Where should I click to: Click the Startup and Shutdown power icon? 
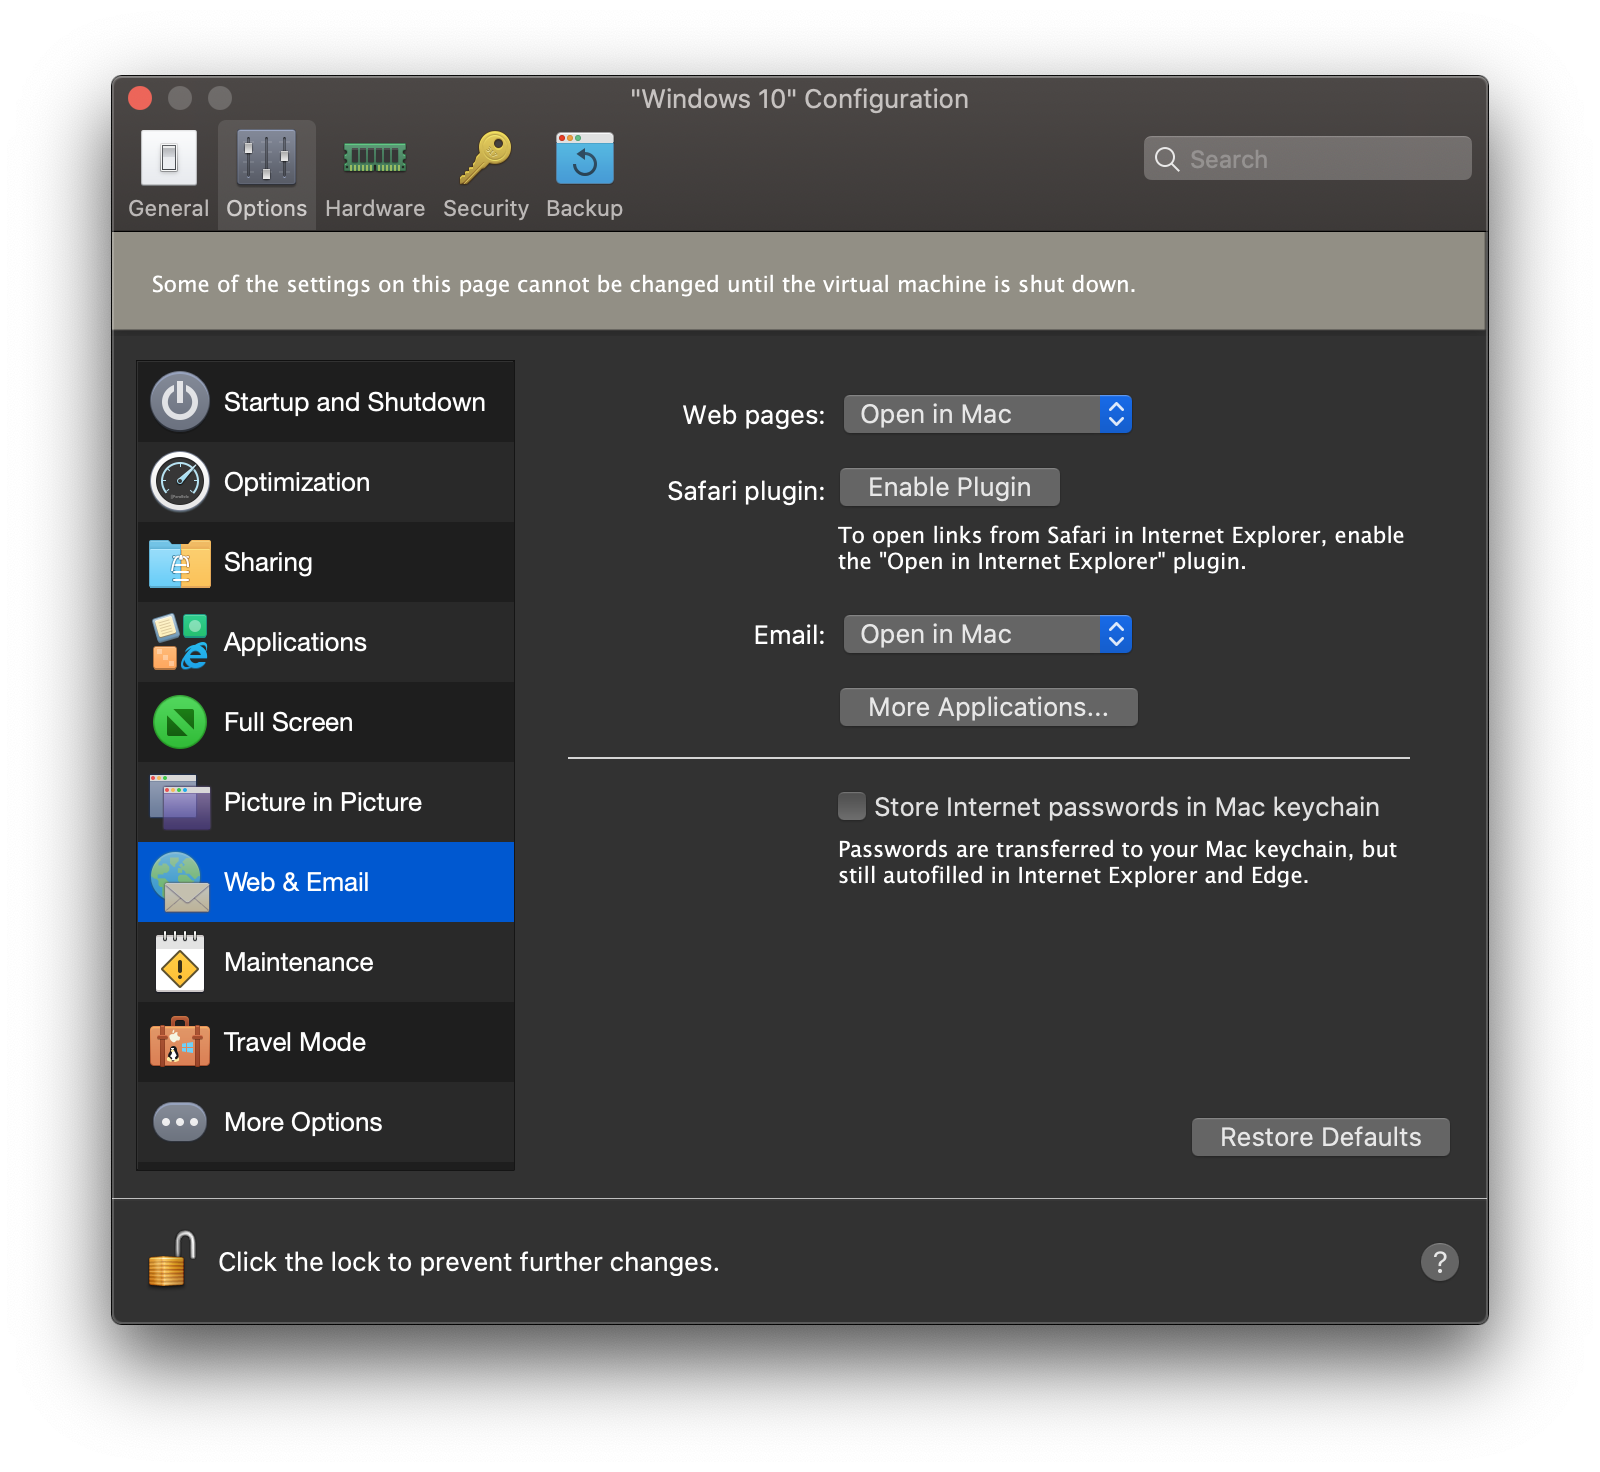[x=180, y=402]
